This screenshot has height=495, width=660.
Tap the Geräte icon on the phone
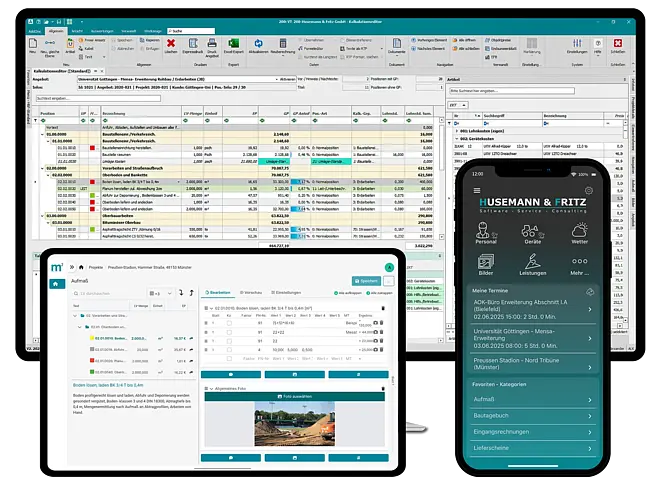[x=532, y=231]
